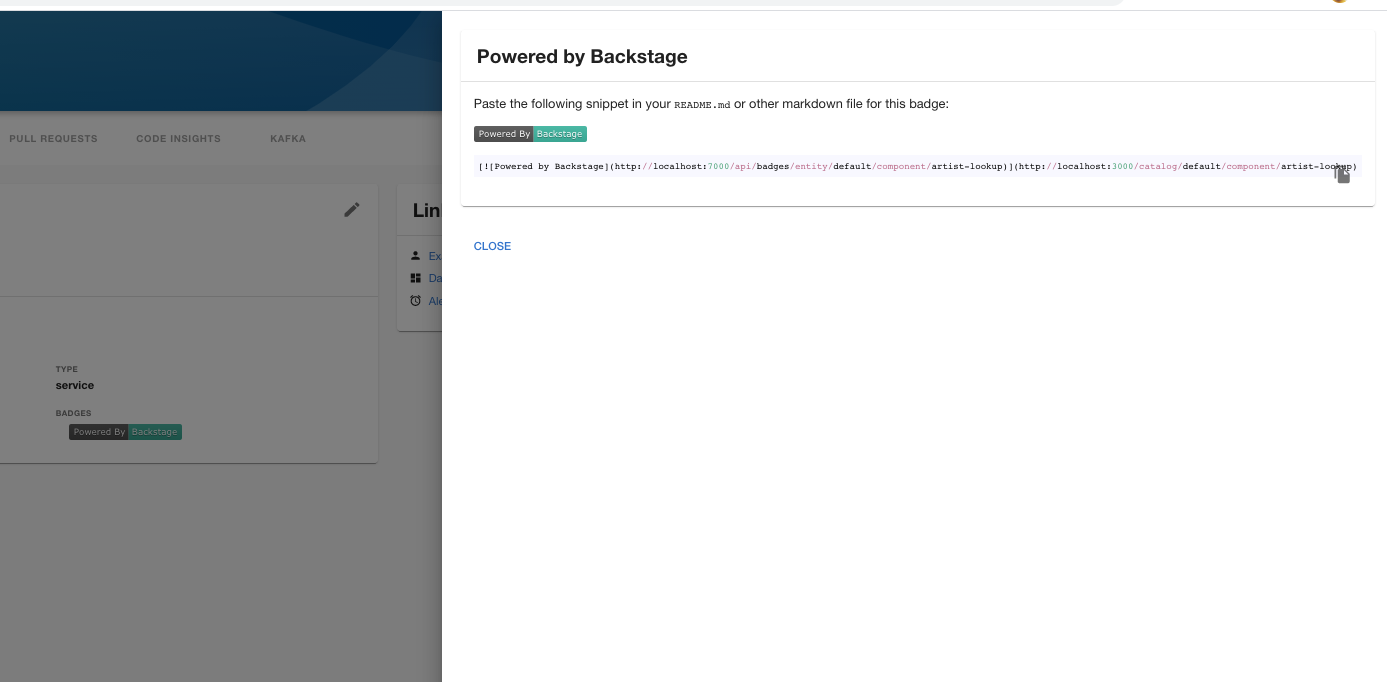Click the person icon in the Links card
1387x682 pixels.
tap(415, 255)
